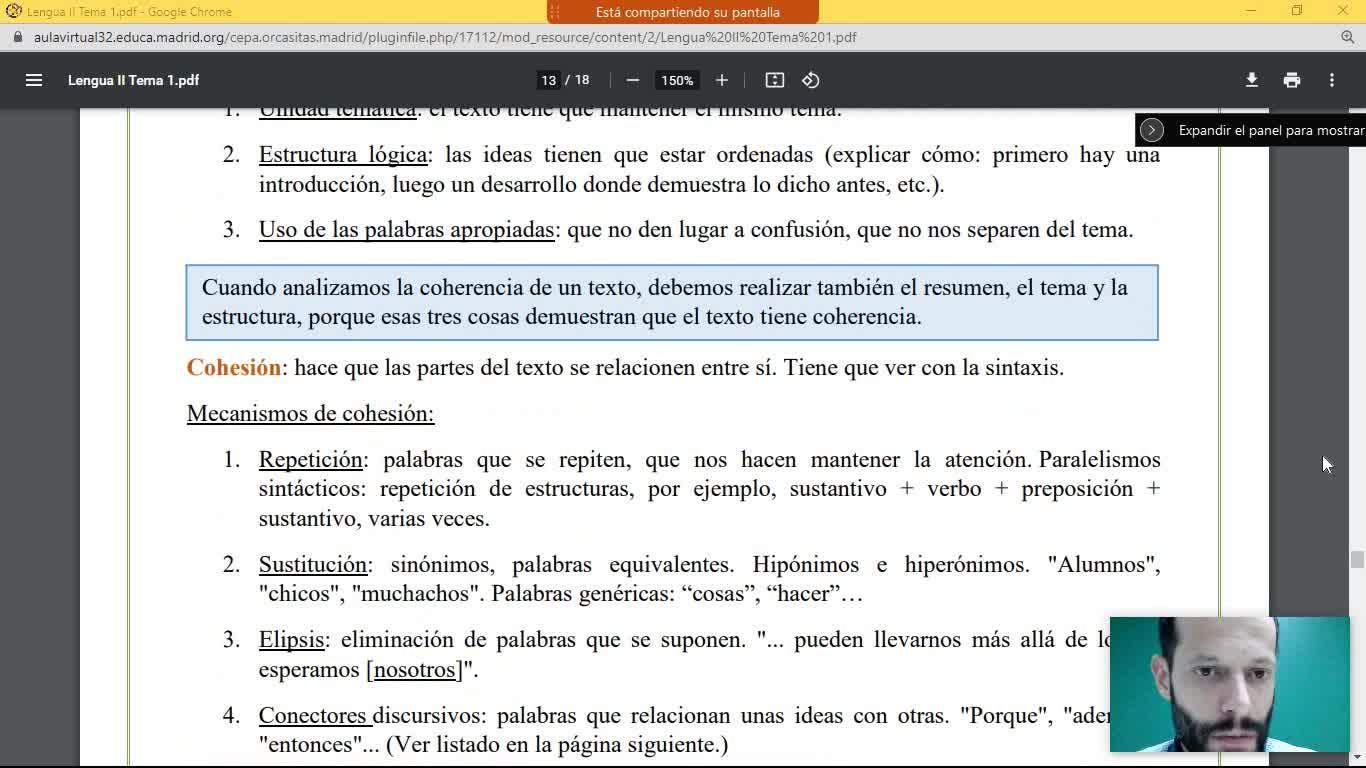This screenshot has height=768, width=1366.
Task: View site security lock information
Action: pyautogui.click(x=17, y=37)
